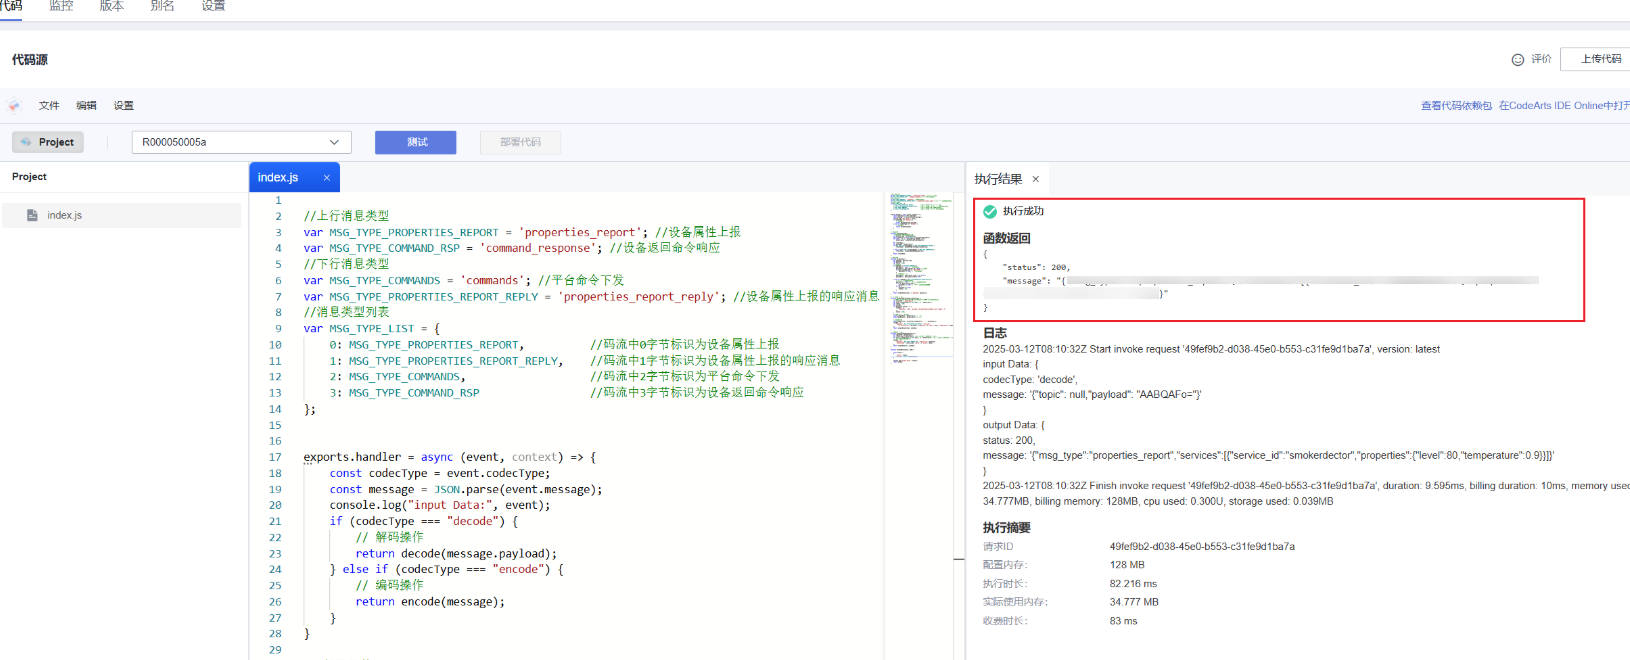Open in CodeArts IDE Online link

pyautogui.click(x=1563, y=105)
